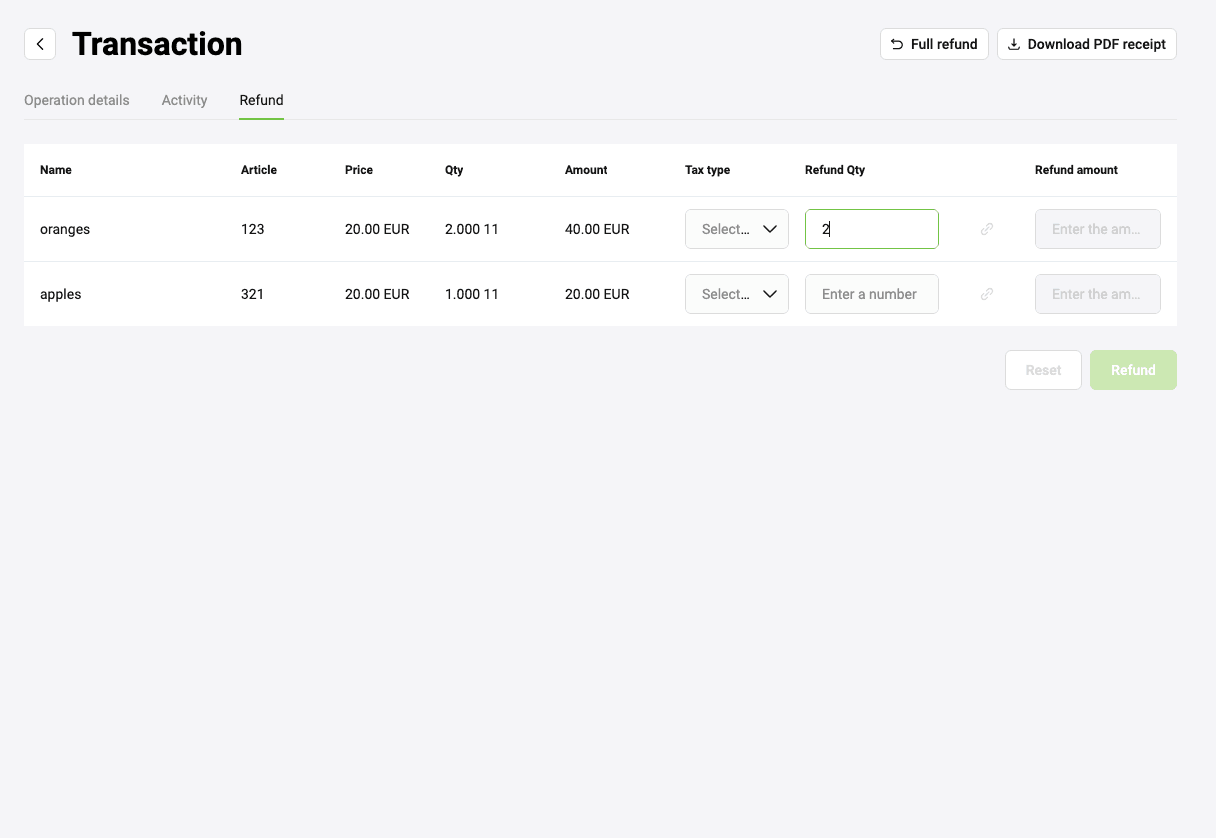
Task: Click the chevron arrow in apples tax select
Action: pyautogui.click(x=770, y=294)
